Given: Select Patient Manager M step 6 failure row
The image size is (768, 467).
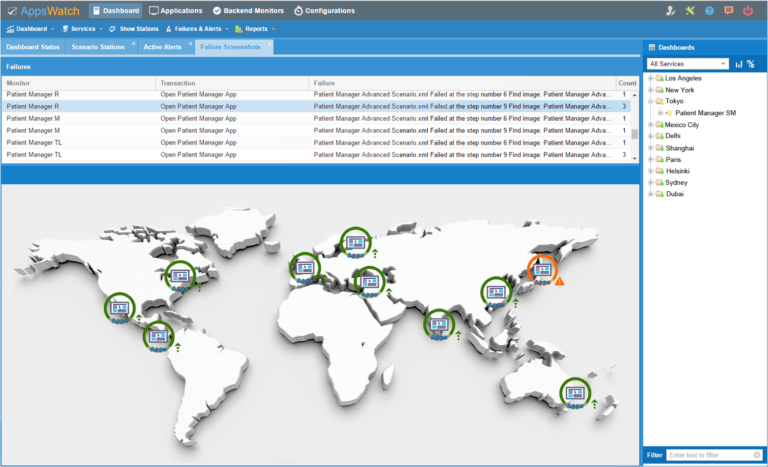Looking at the screenshot, I should point(316,119).
